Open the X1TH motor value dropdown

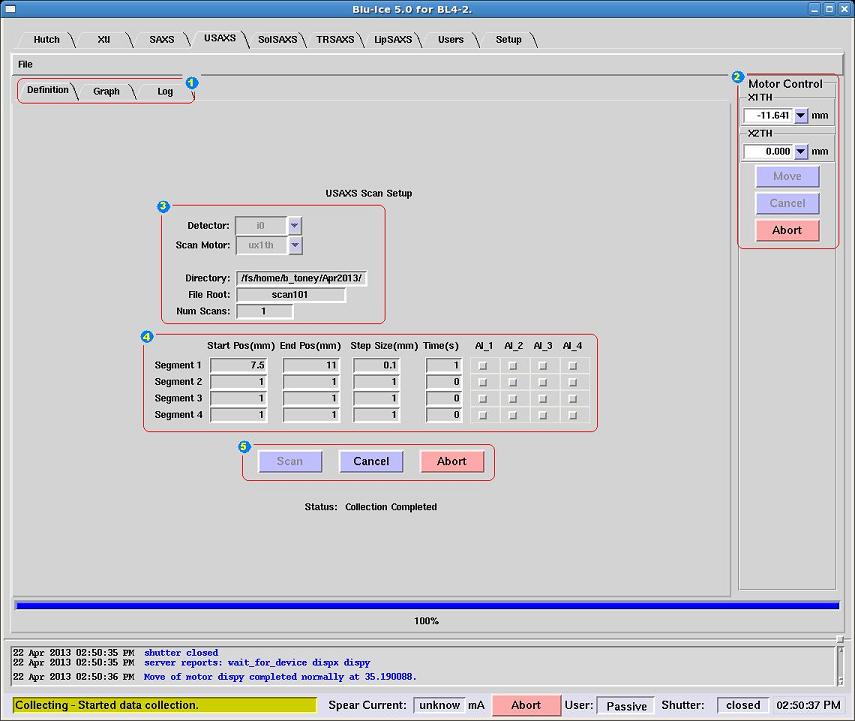point(800,116)
